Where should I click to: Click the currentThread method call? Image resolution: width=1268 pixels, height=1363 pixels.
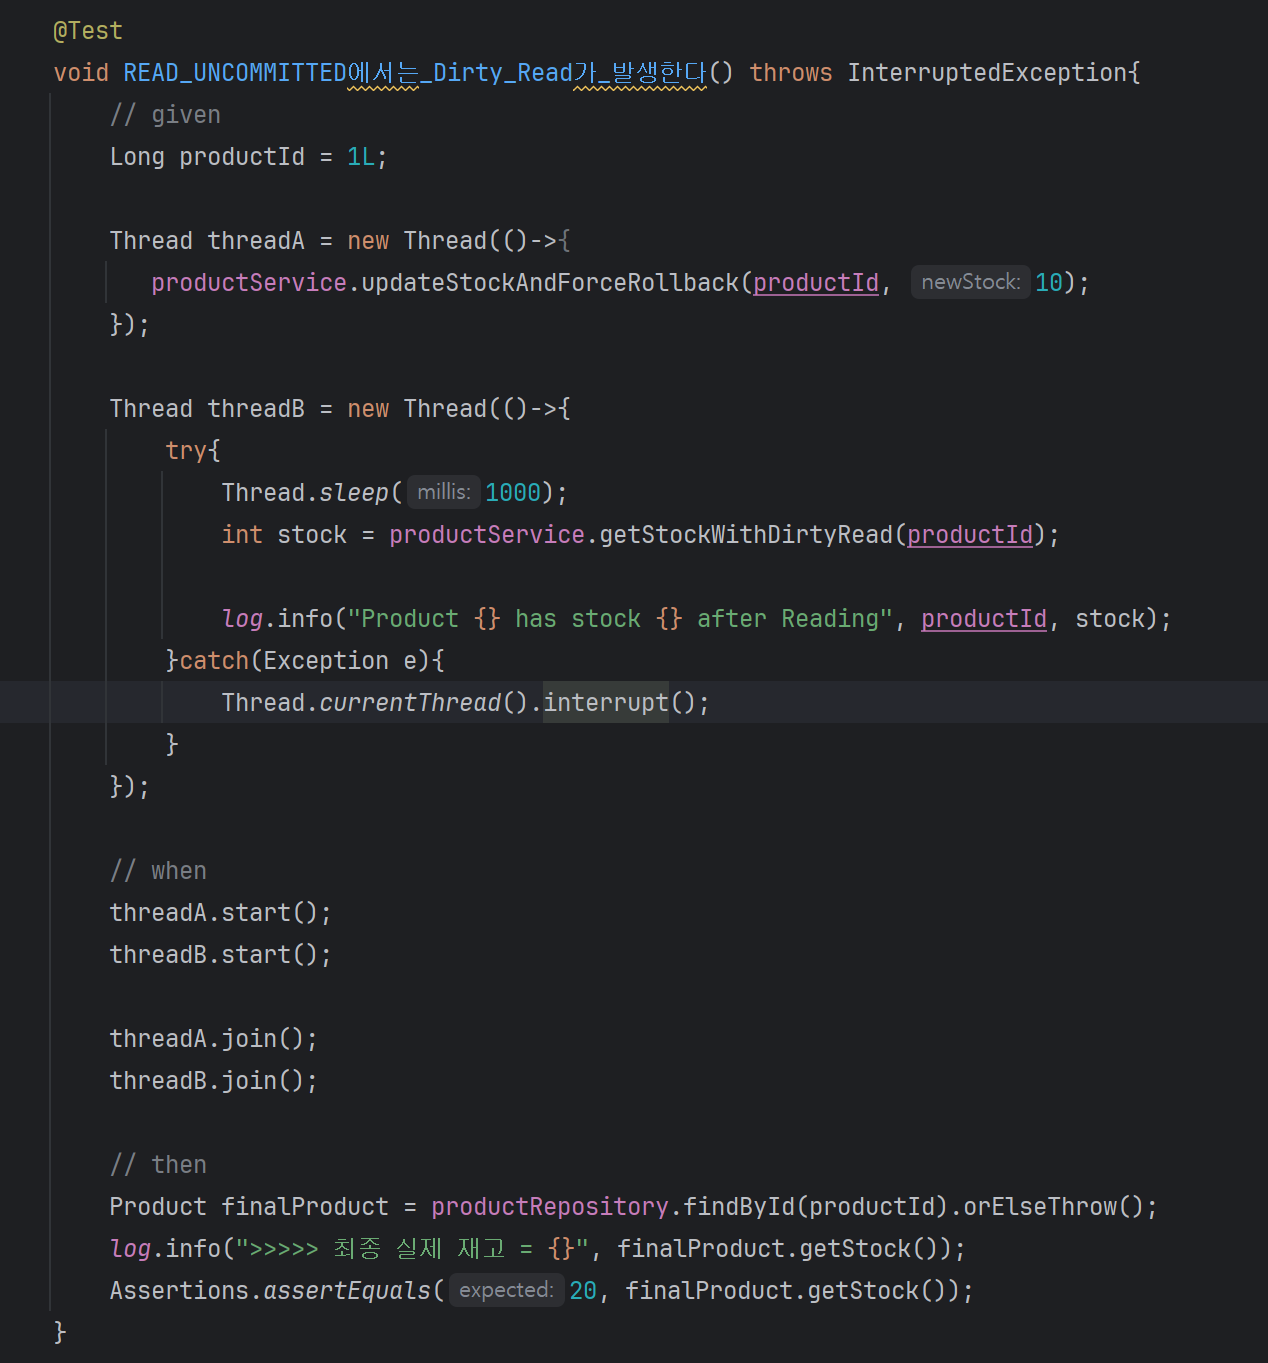pyautogui.click(x=410, y=703)
